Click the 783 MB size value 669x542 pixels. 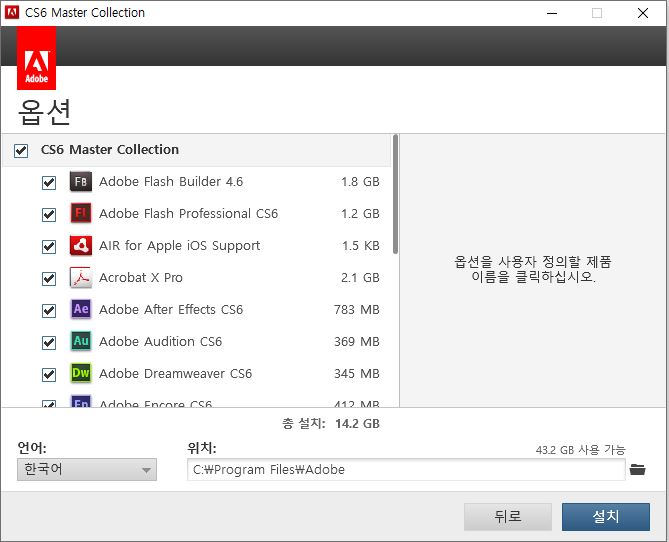point(357,310)
